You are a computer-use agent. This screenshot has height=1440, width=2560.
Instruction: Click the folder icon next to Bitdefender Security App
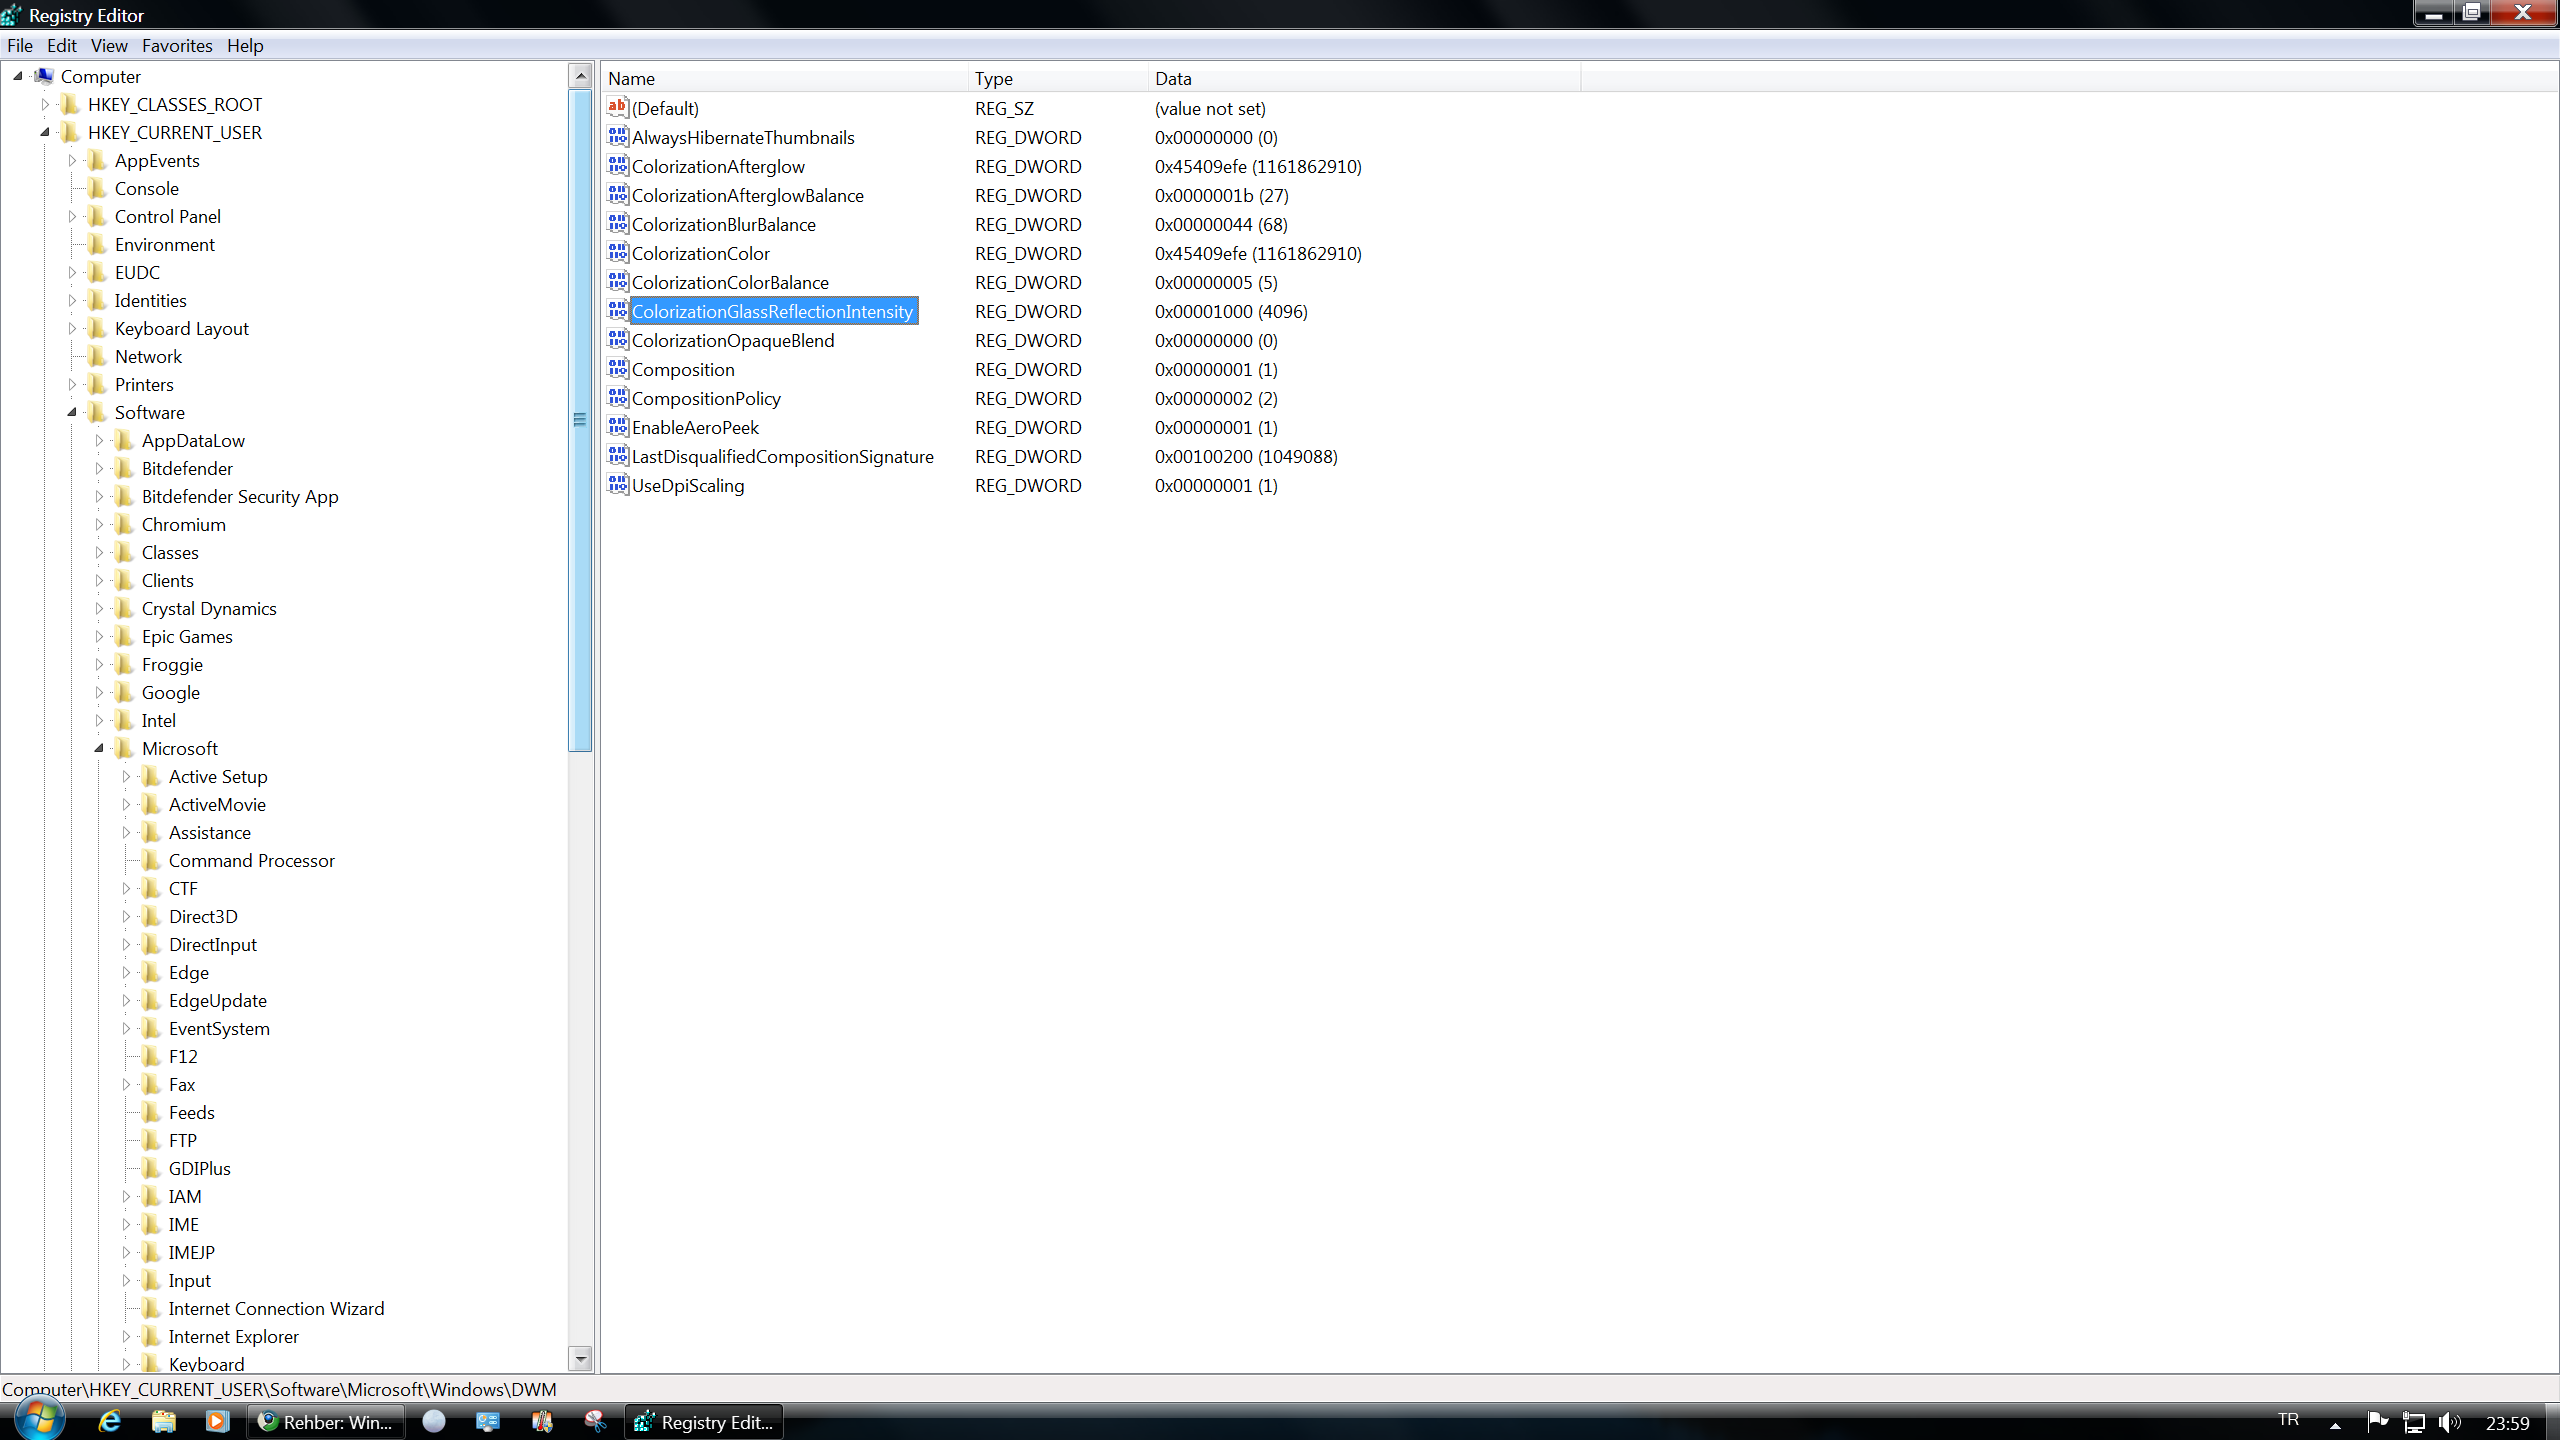tap(125, 496)
